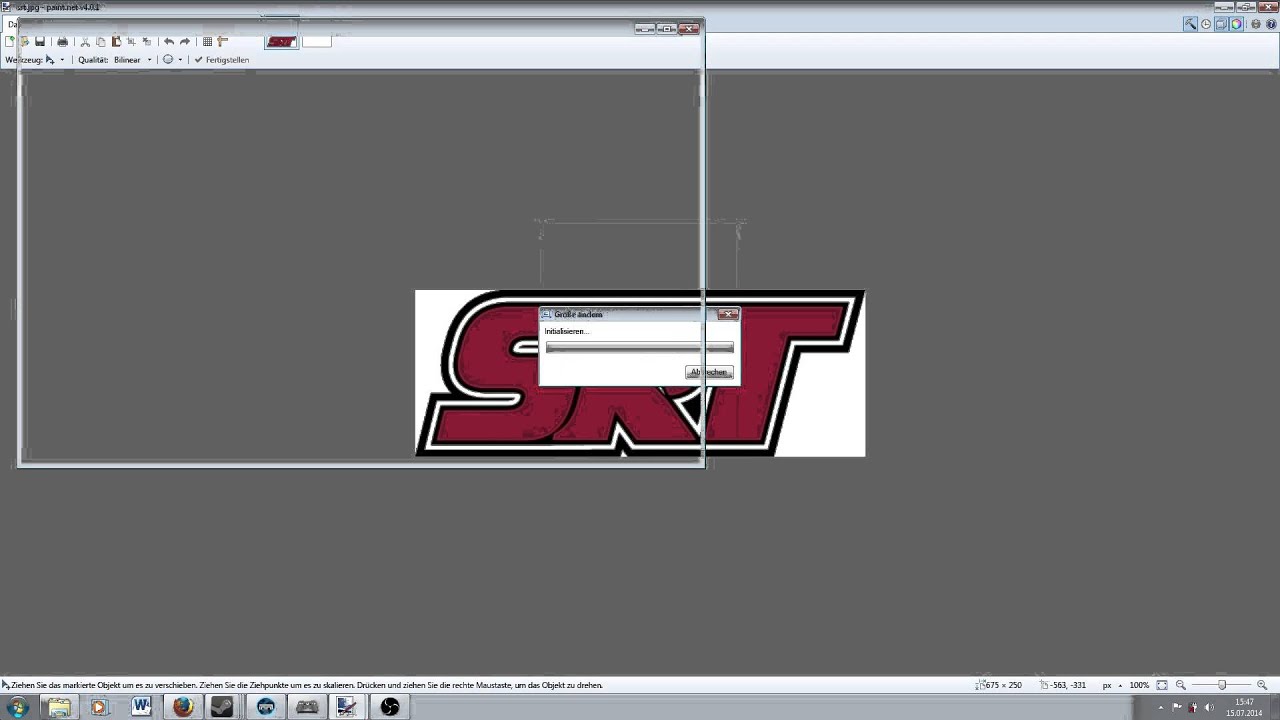This screenshot has height=720, width=1280.
Task: Open the media player taskbar icon
Action: [99, 707]
